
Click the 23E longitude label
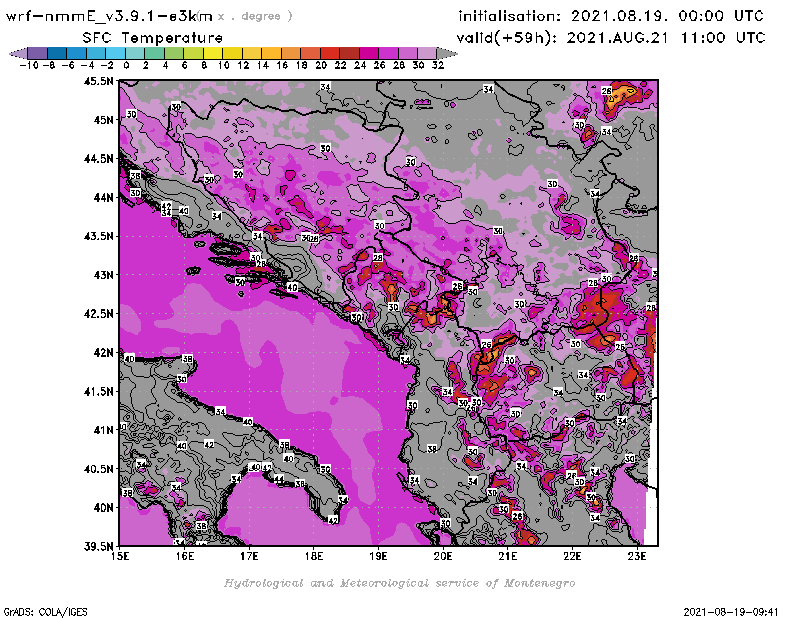[637, 556]
